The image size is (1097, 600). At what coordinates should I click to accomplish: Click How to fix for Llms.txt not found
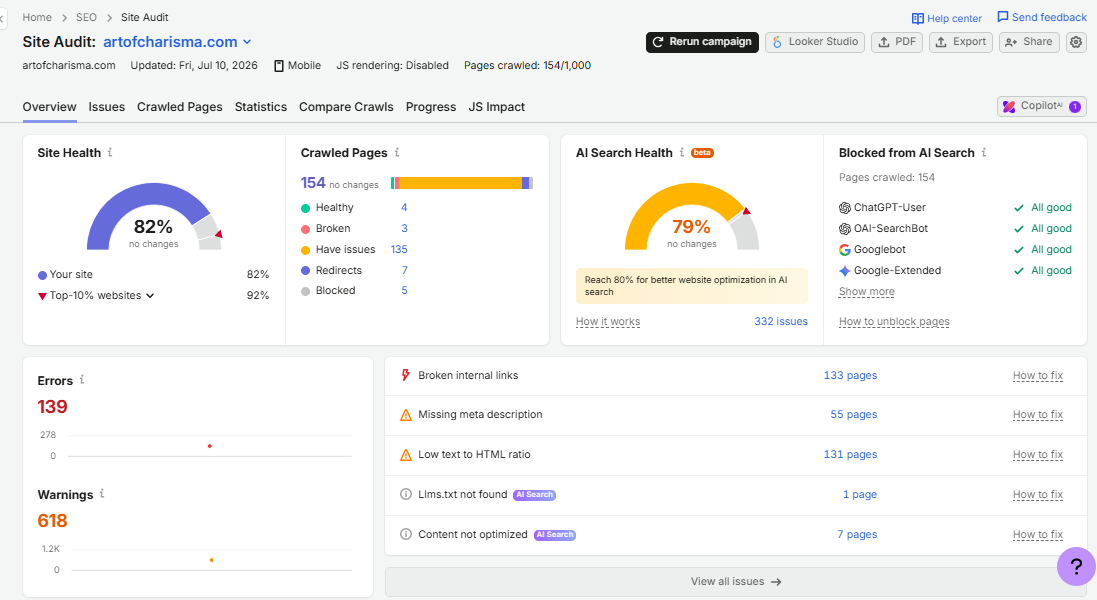click(x=1038, y=494)
